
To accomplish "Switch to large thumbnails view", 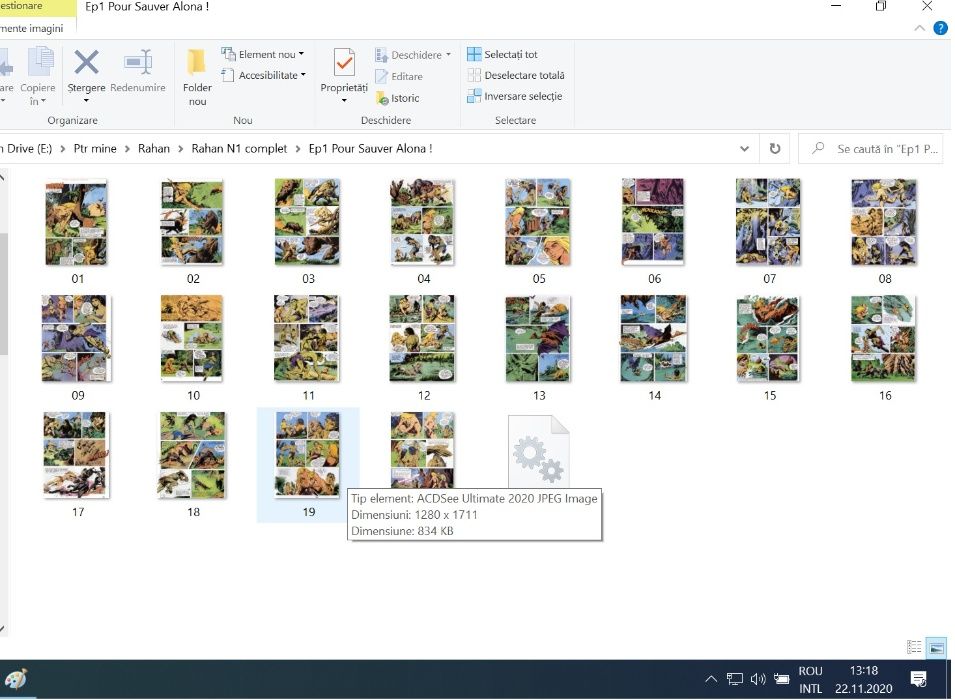I will 936,647.
